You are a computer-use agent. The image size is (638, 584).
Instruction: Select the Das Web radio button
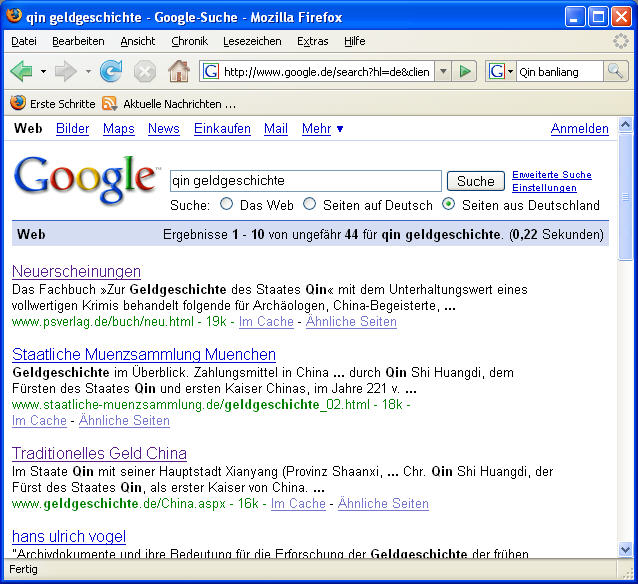coord(227,203)
